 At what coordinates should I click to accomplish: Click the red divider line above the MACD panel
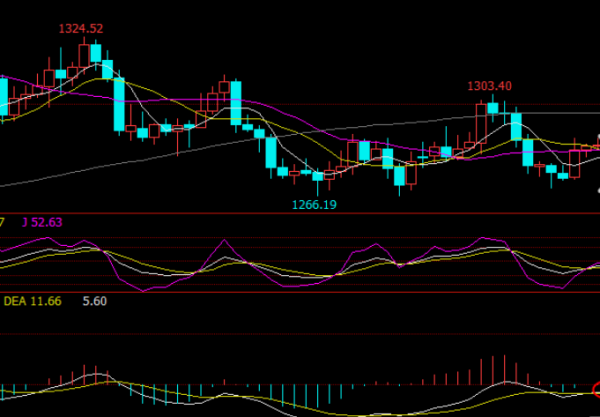(300, 293)
